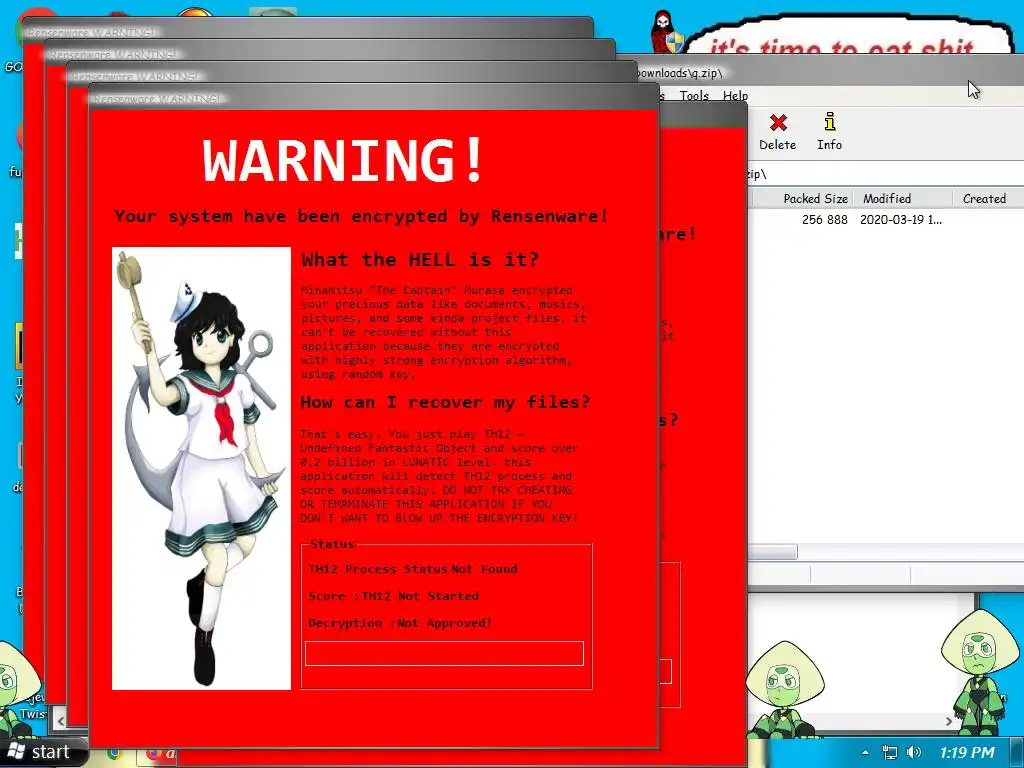
Task: Click the background window's right scroll arrow
Action: coord(949,721)
